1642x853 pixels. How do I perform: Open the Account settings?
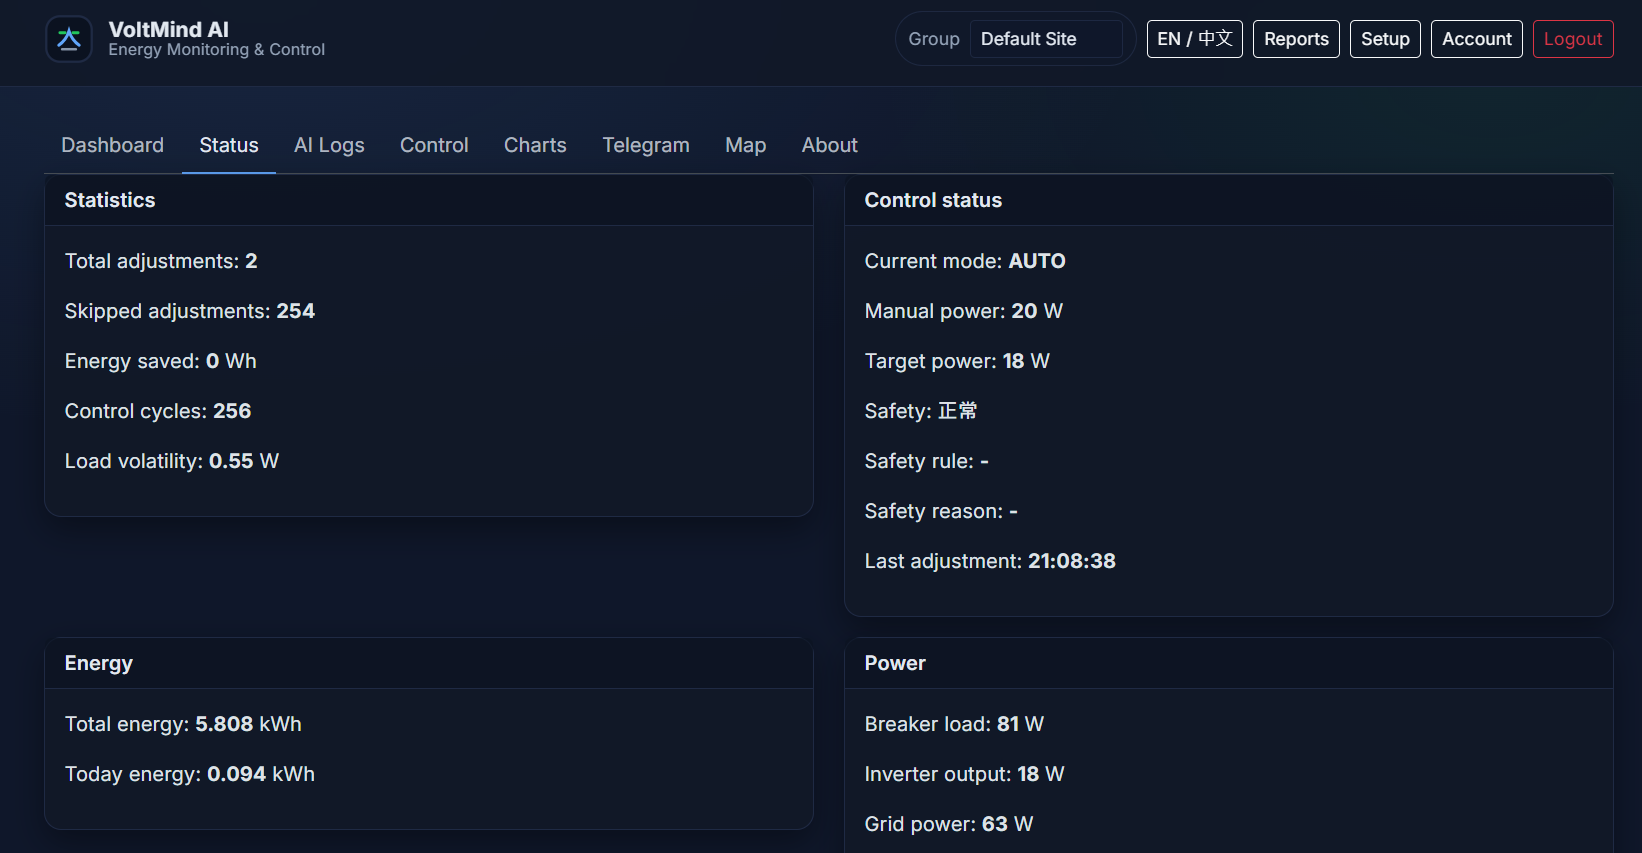1476,39
